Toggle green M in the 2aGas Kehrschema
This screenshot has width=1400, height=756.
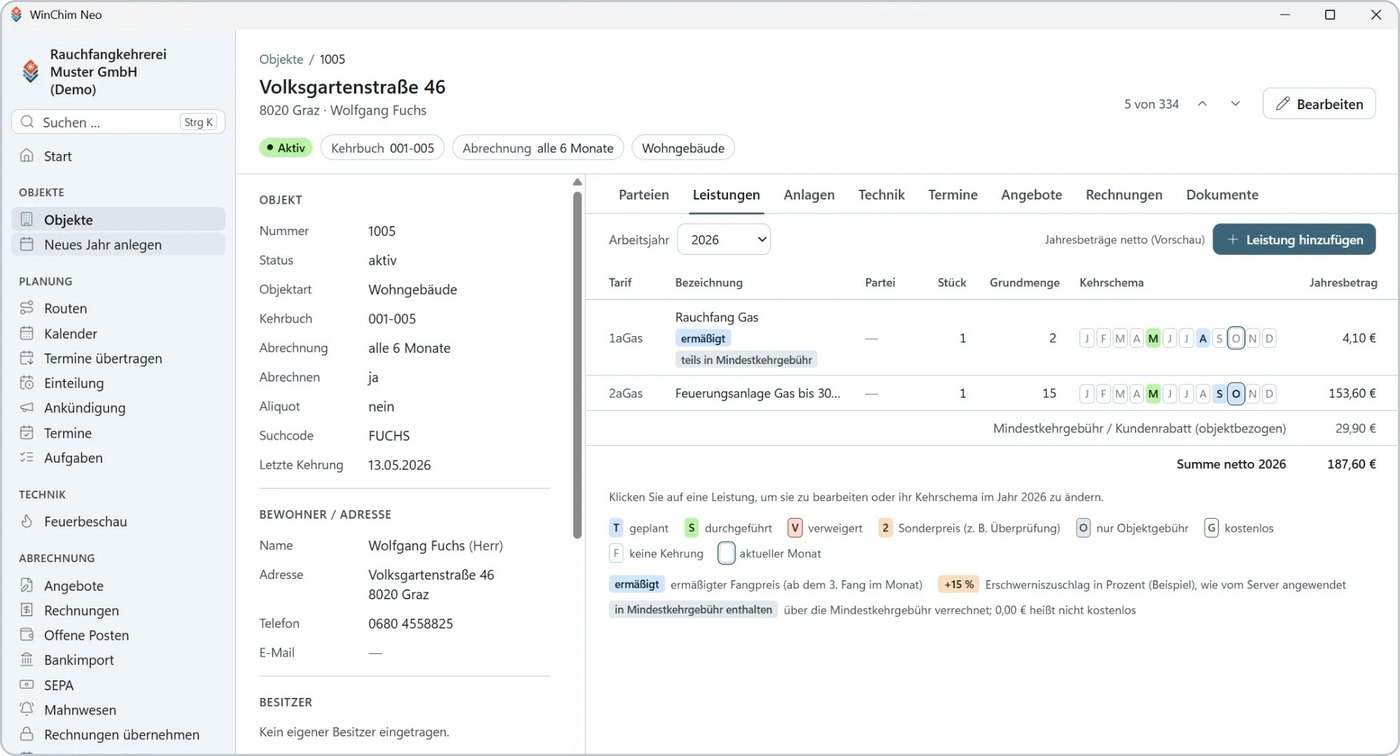click(x=1153, y=394)
